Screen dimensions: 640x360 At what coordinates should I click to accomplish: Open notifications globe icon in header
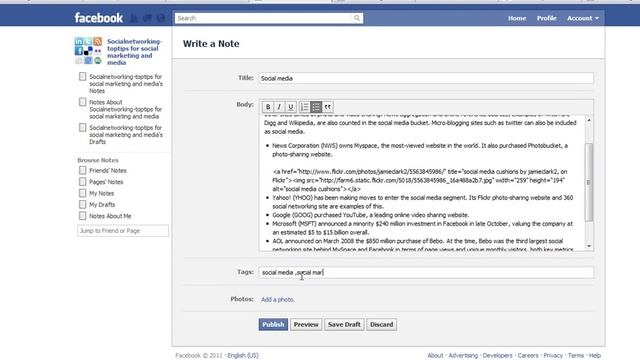[161, 18]
